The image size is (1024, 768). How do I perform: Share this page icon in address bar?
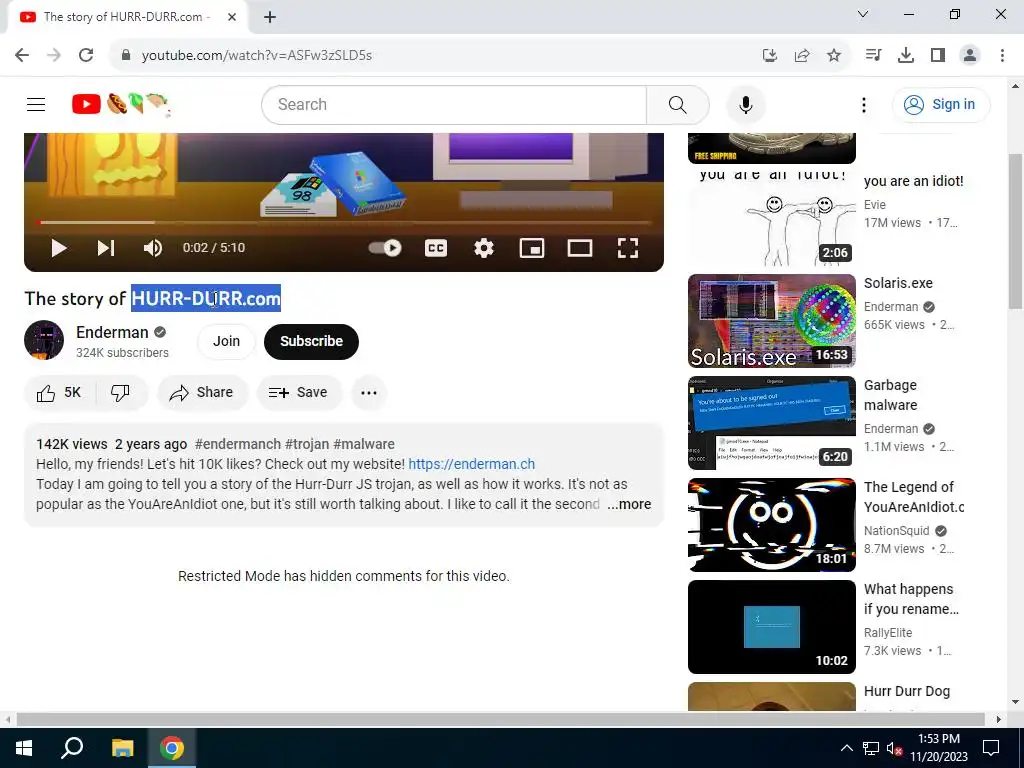(802, 56)
